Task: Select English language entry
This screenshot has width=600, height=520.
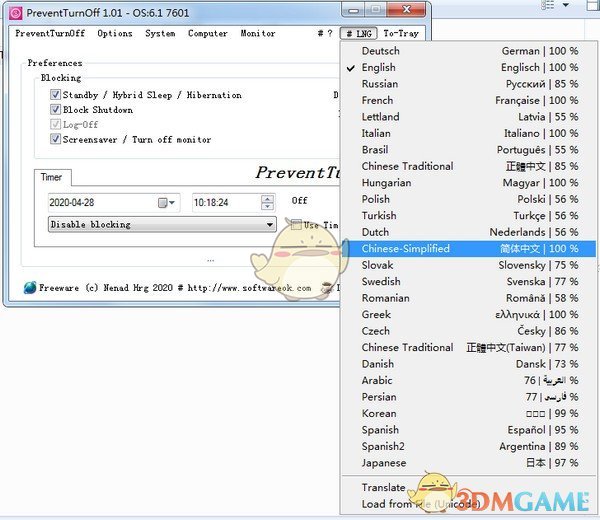Action: (468, 67)
